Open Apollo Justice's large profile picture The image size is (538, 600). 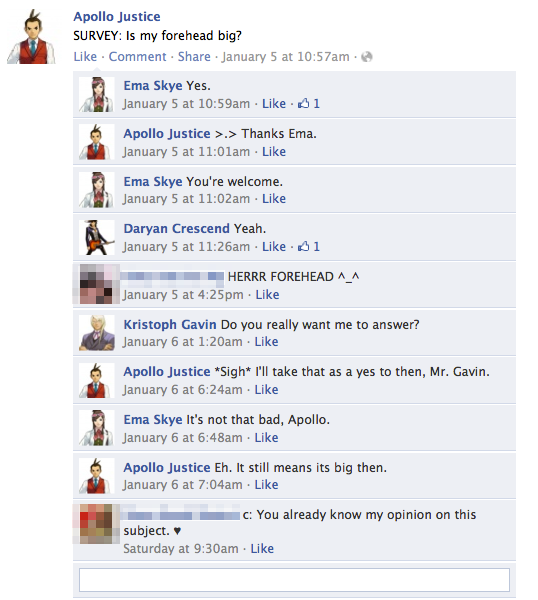31,37
